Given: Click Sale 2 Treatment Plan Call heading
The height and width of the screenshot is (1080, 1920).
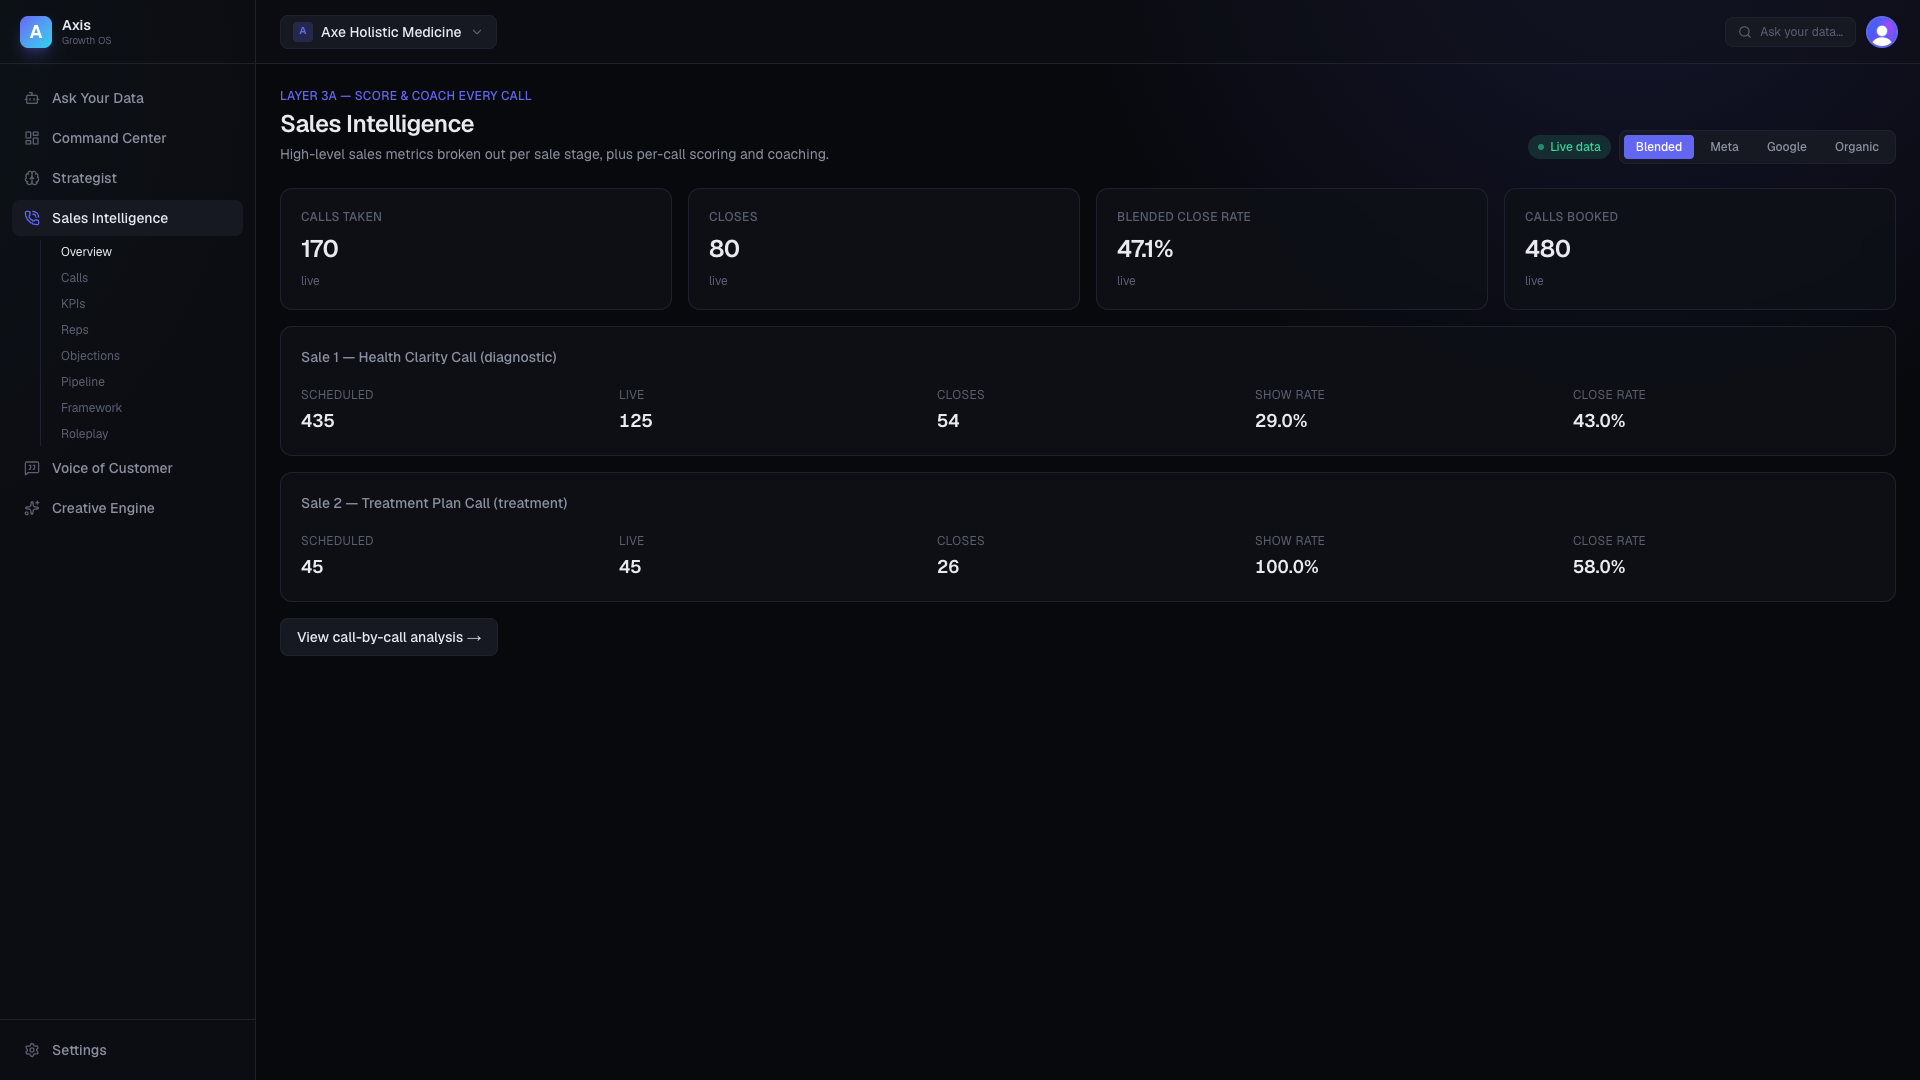Looking at the screenshot, I should (434, 503).
